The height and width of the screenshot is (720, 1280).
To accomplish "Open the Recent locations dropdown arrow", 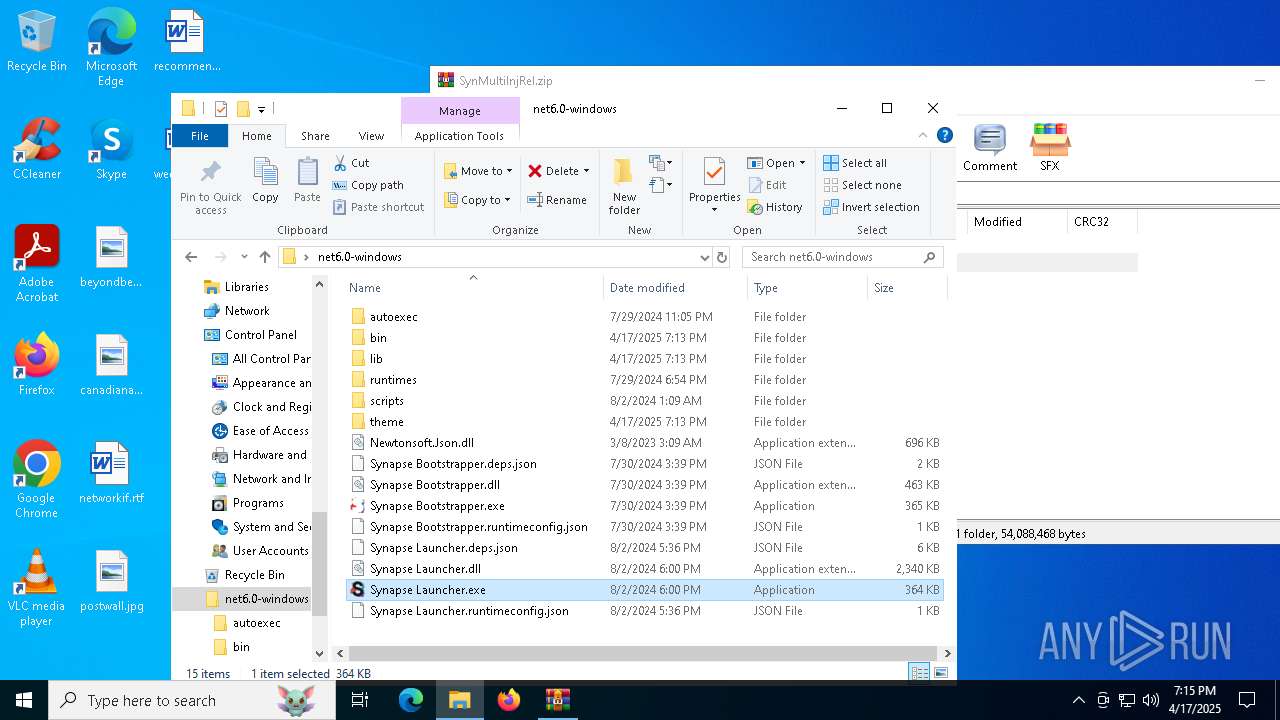I will pos(245,257).
